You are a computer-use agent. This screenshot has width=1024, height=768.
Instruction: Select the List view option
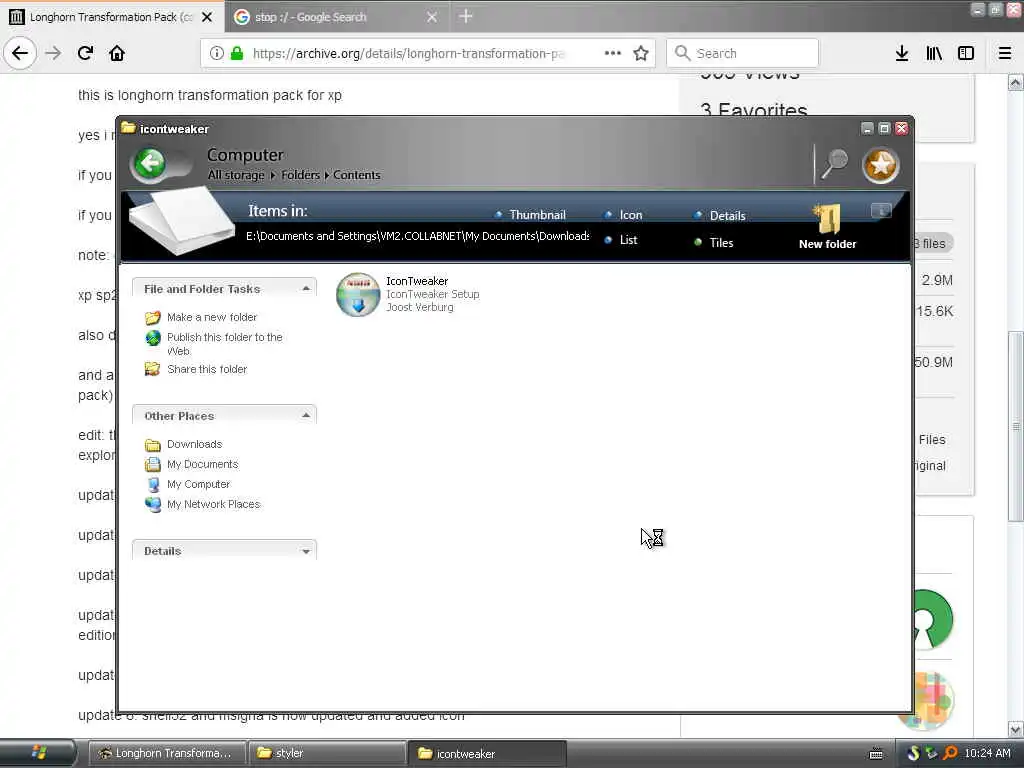(621, 240)
